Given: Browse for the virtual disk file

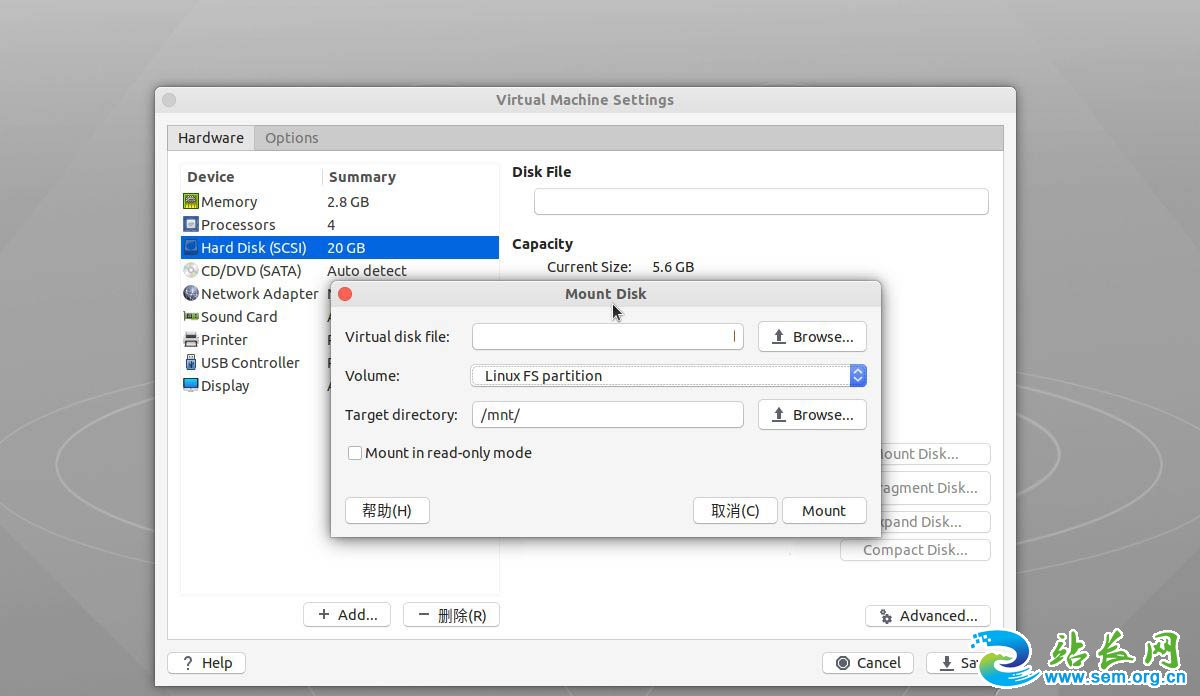Looking at the screenshot, I should [x=812, y=337].
